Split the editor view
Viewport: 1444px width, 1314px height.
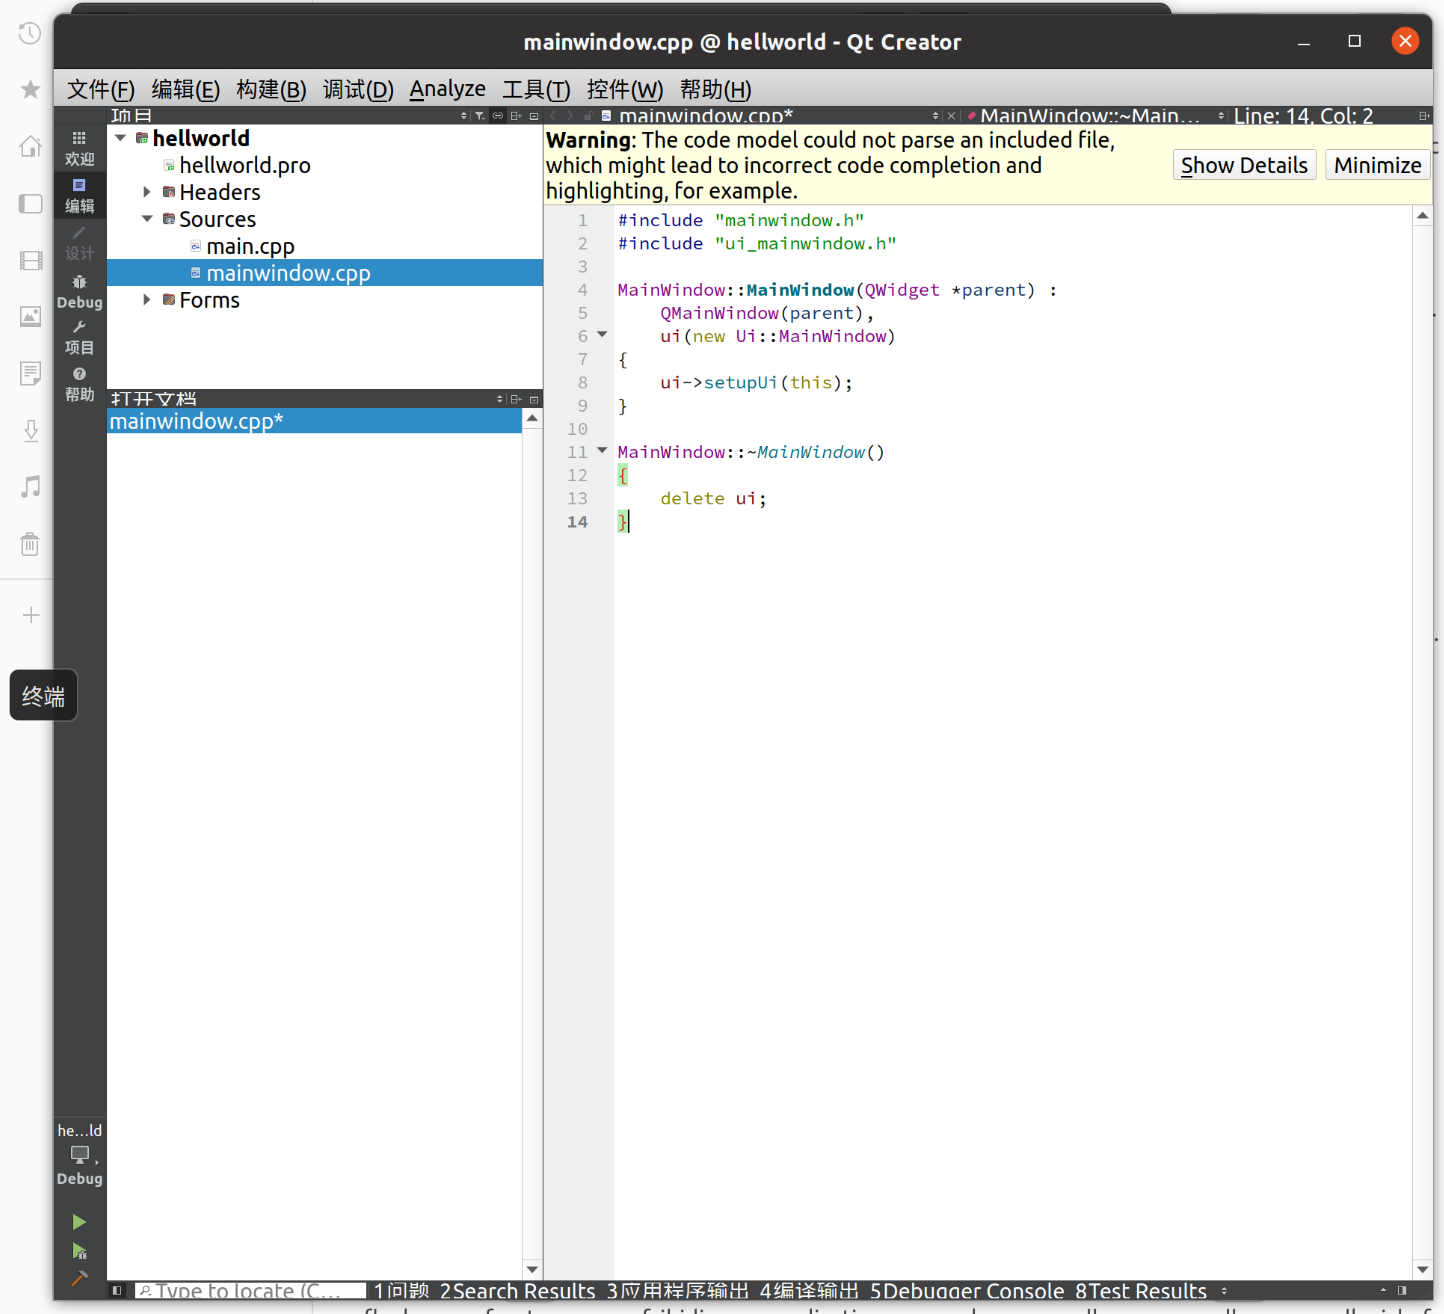tap(1423, 116)
